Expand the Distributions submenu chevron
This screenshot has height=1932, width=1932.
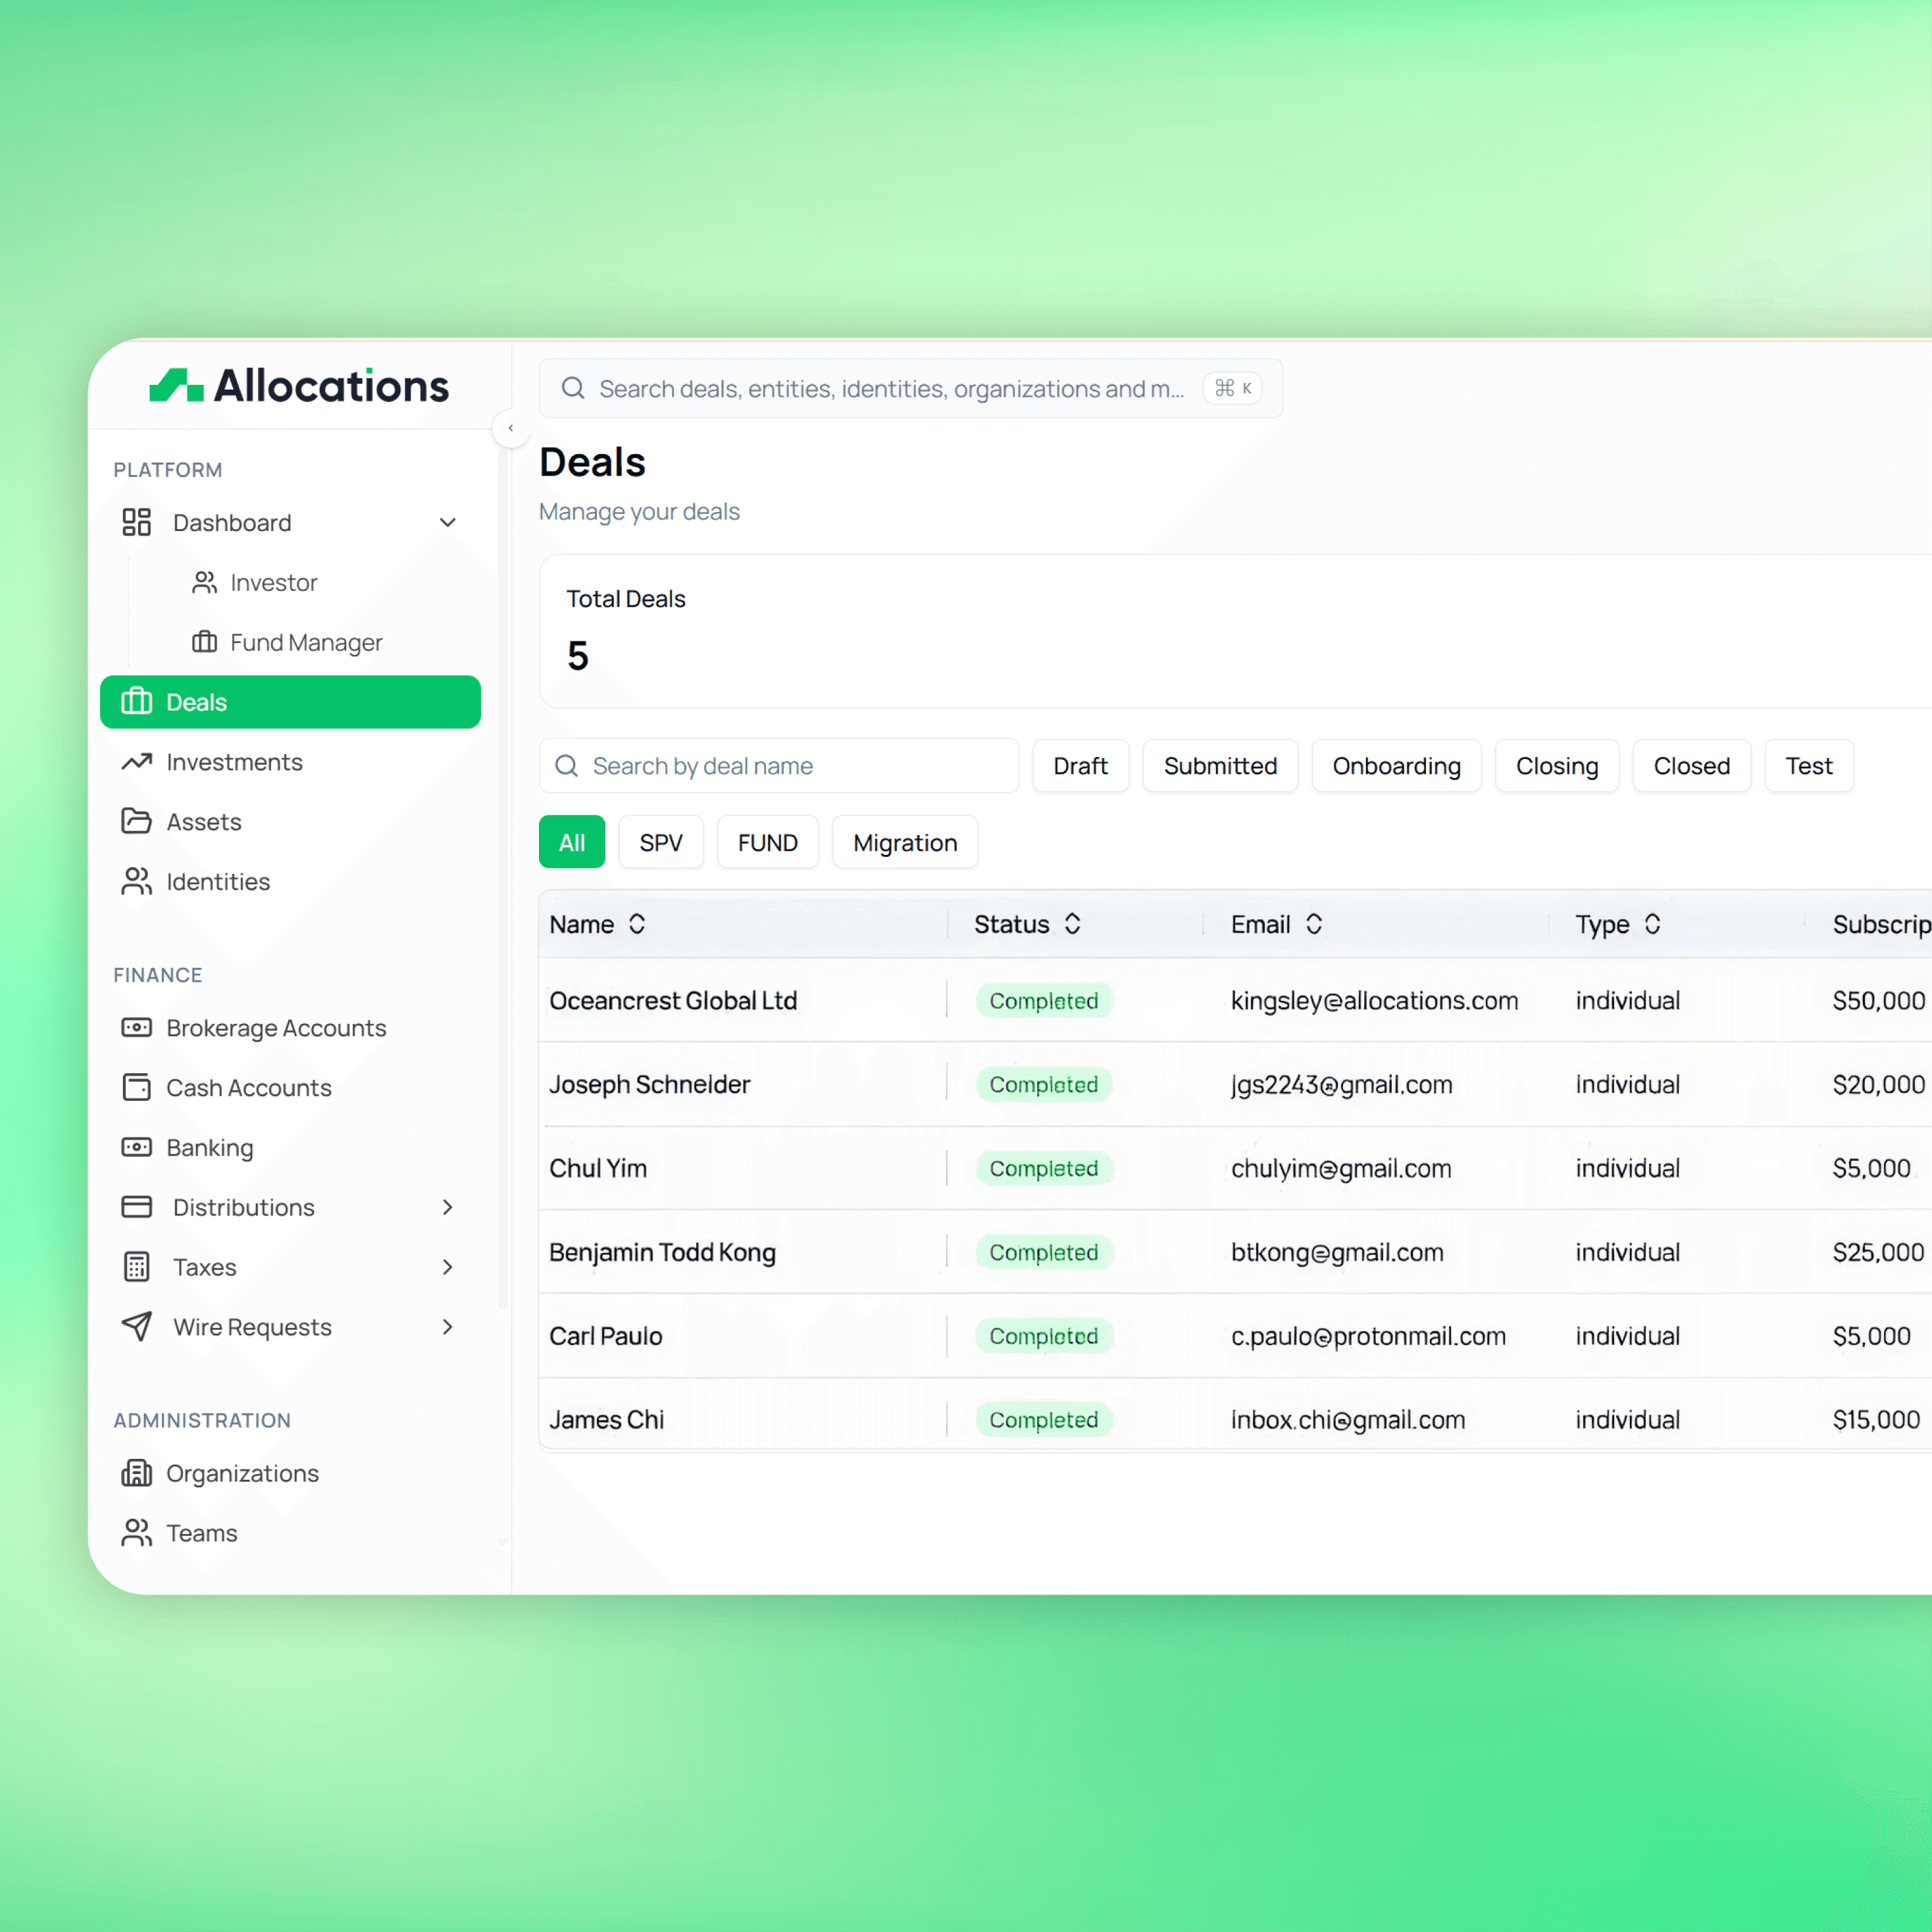[448, 1207]
